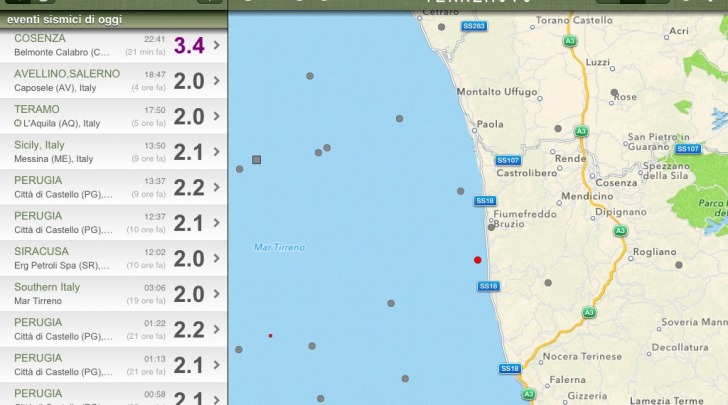
Task: Click the A3 shield near Torano Castello
Action: click(x=570, y=41)
